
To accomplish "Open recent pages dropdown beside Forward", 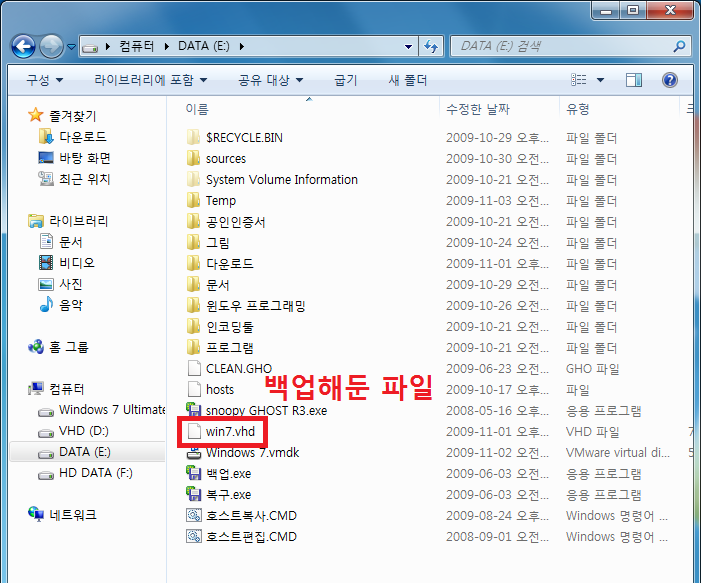I will pos(71,46).
